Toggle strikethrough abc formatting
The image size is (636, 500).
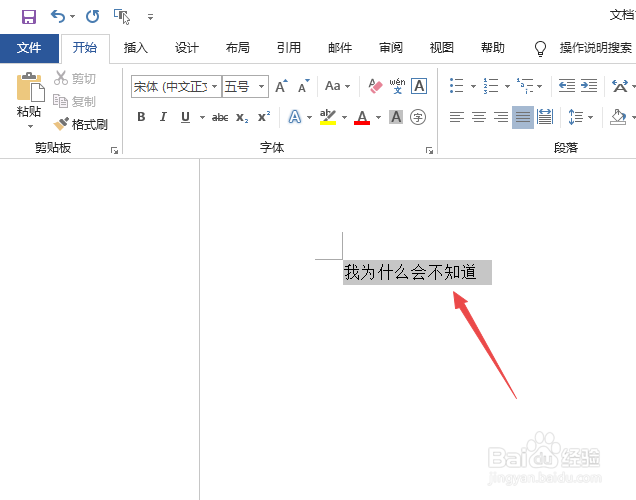pos(220,118)
